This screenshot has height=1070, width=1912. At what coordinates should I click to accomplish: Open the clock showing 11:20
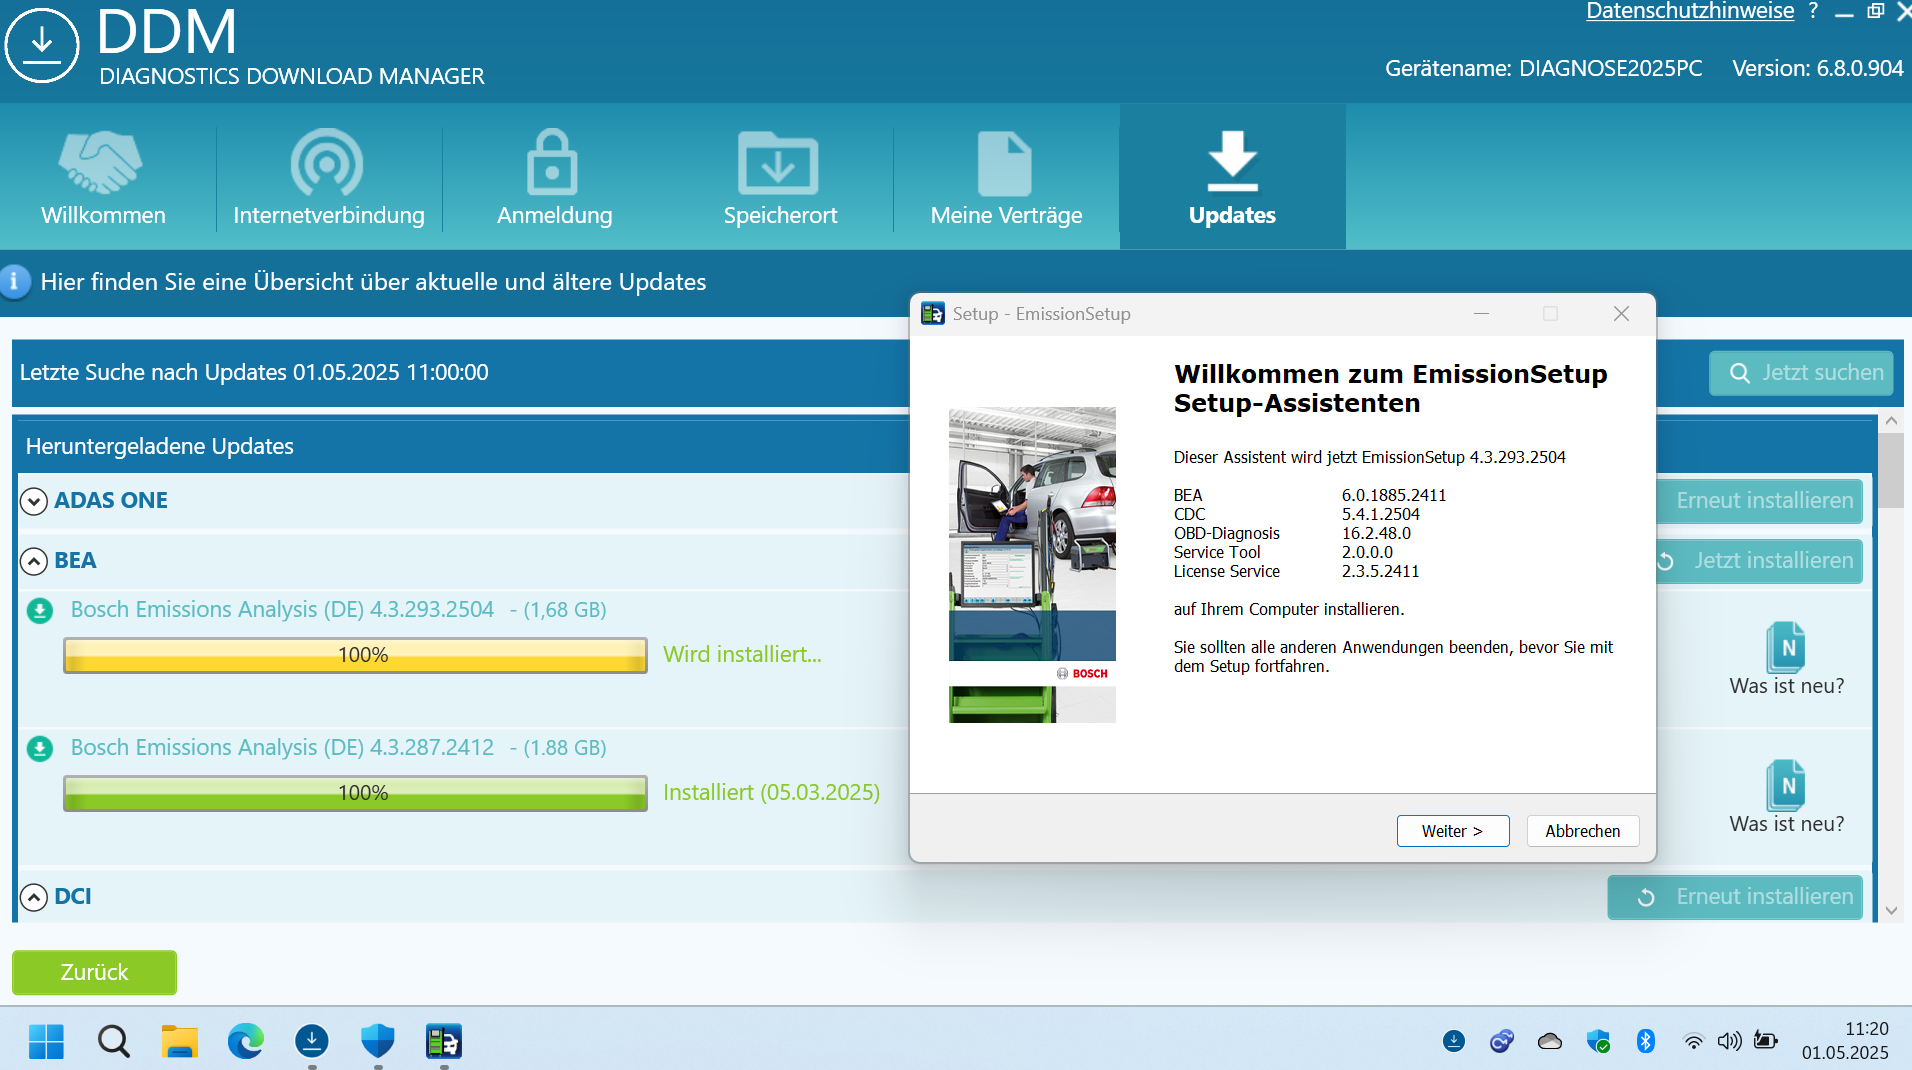(x=1846, y=1041)
